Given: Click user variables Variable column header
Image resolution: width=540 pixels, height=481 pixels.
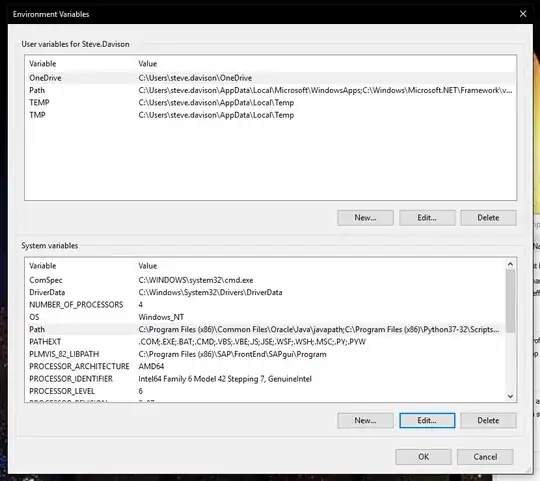Looking at the screenshot, I should point(43,64).
